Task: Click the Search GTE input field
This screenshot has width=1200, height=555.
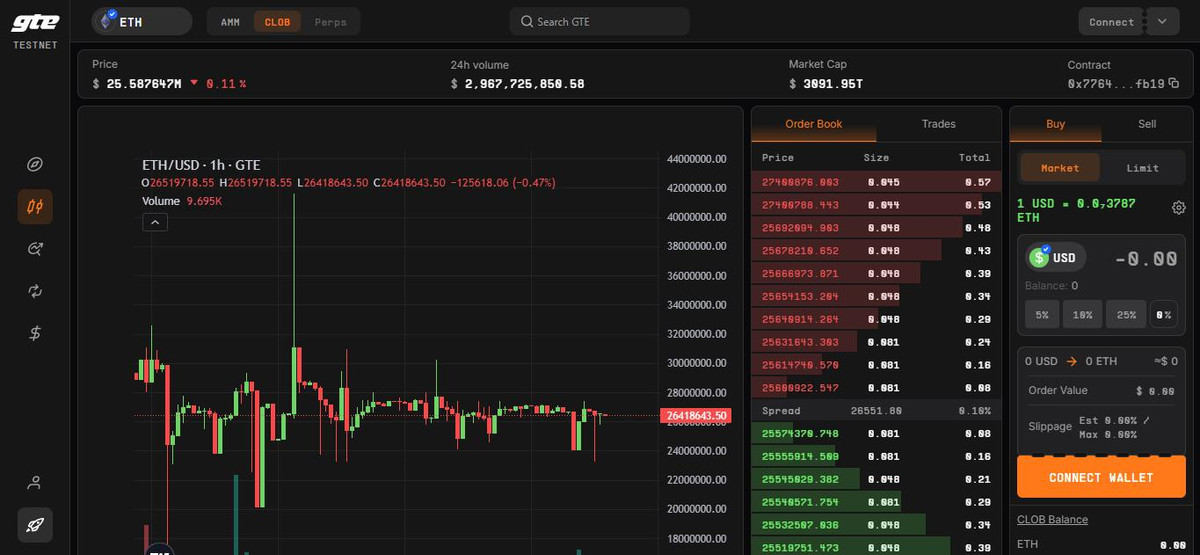Action: 598,22
